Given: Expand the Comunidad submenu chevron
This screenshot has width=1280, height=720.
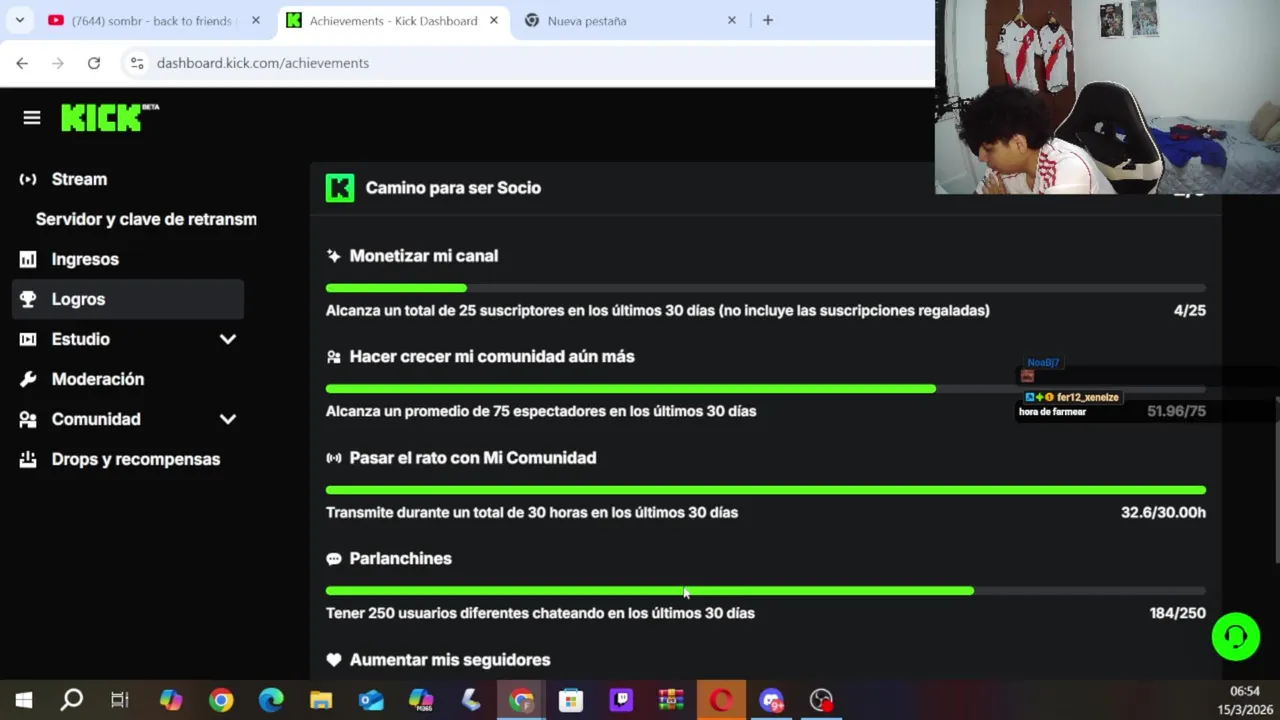Looking at the screenshot, I should click(228, 419).
